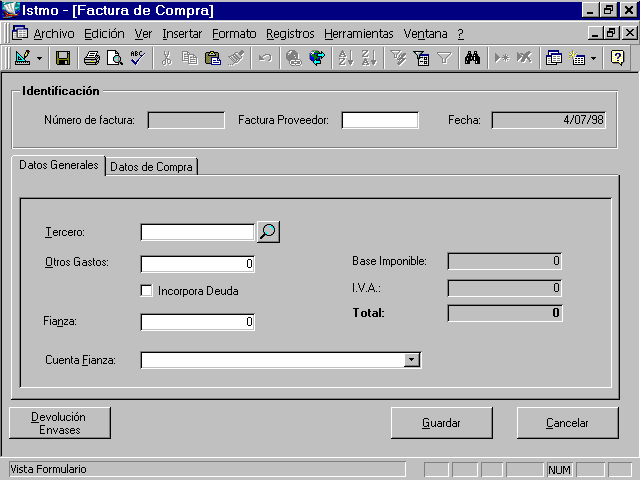Click the Total value field

click(x=505, y=313)
